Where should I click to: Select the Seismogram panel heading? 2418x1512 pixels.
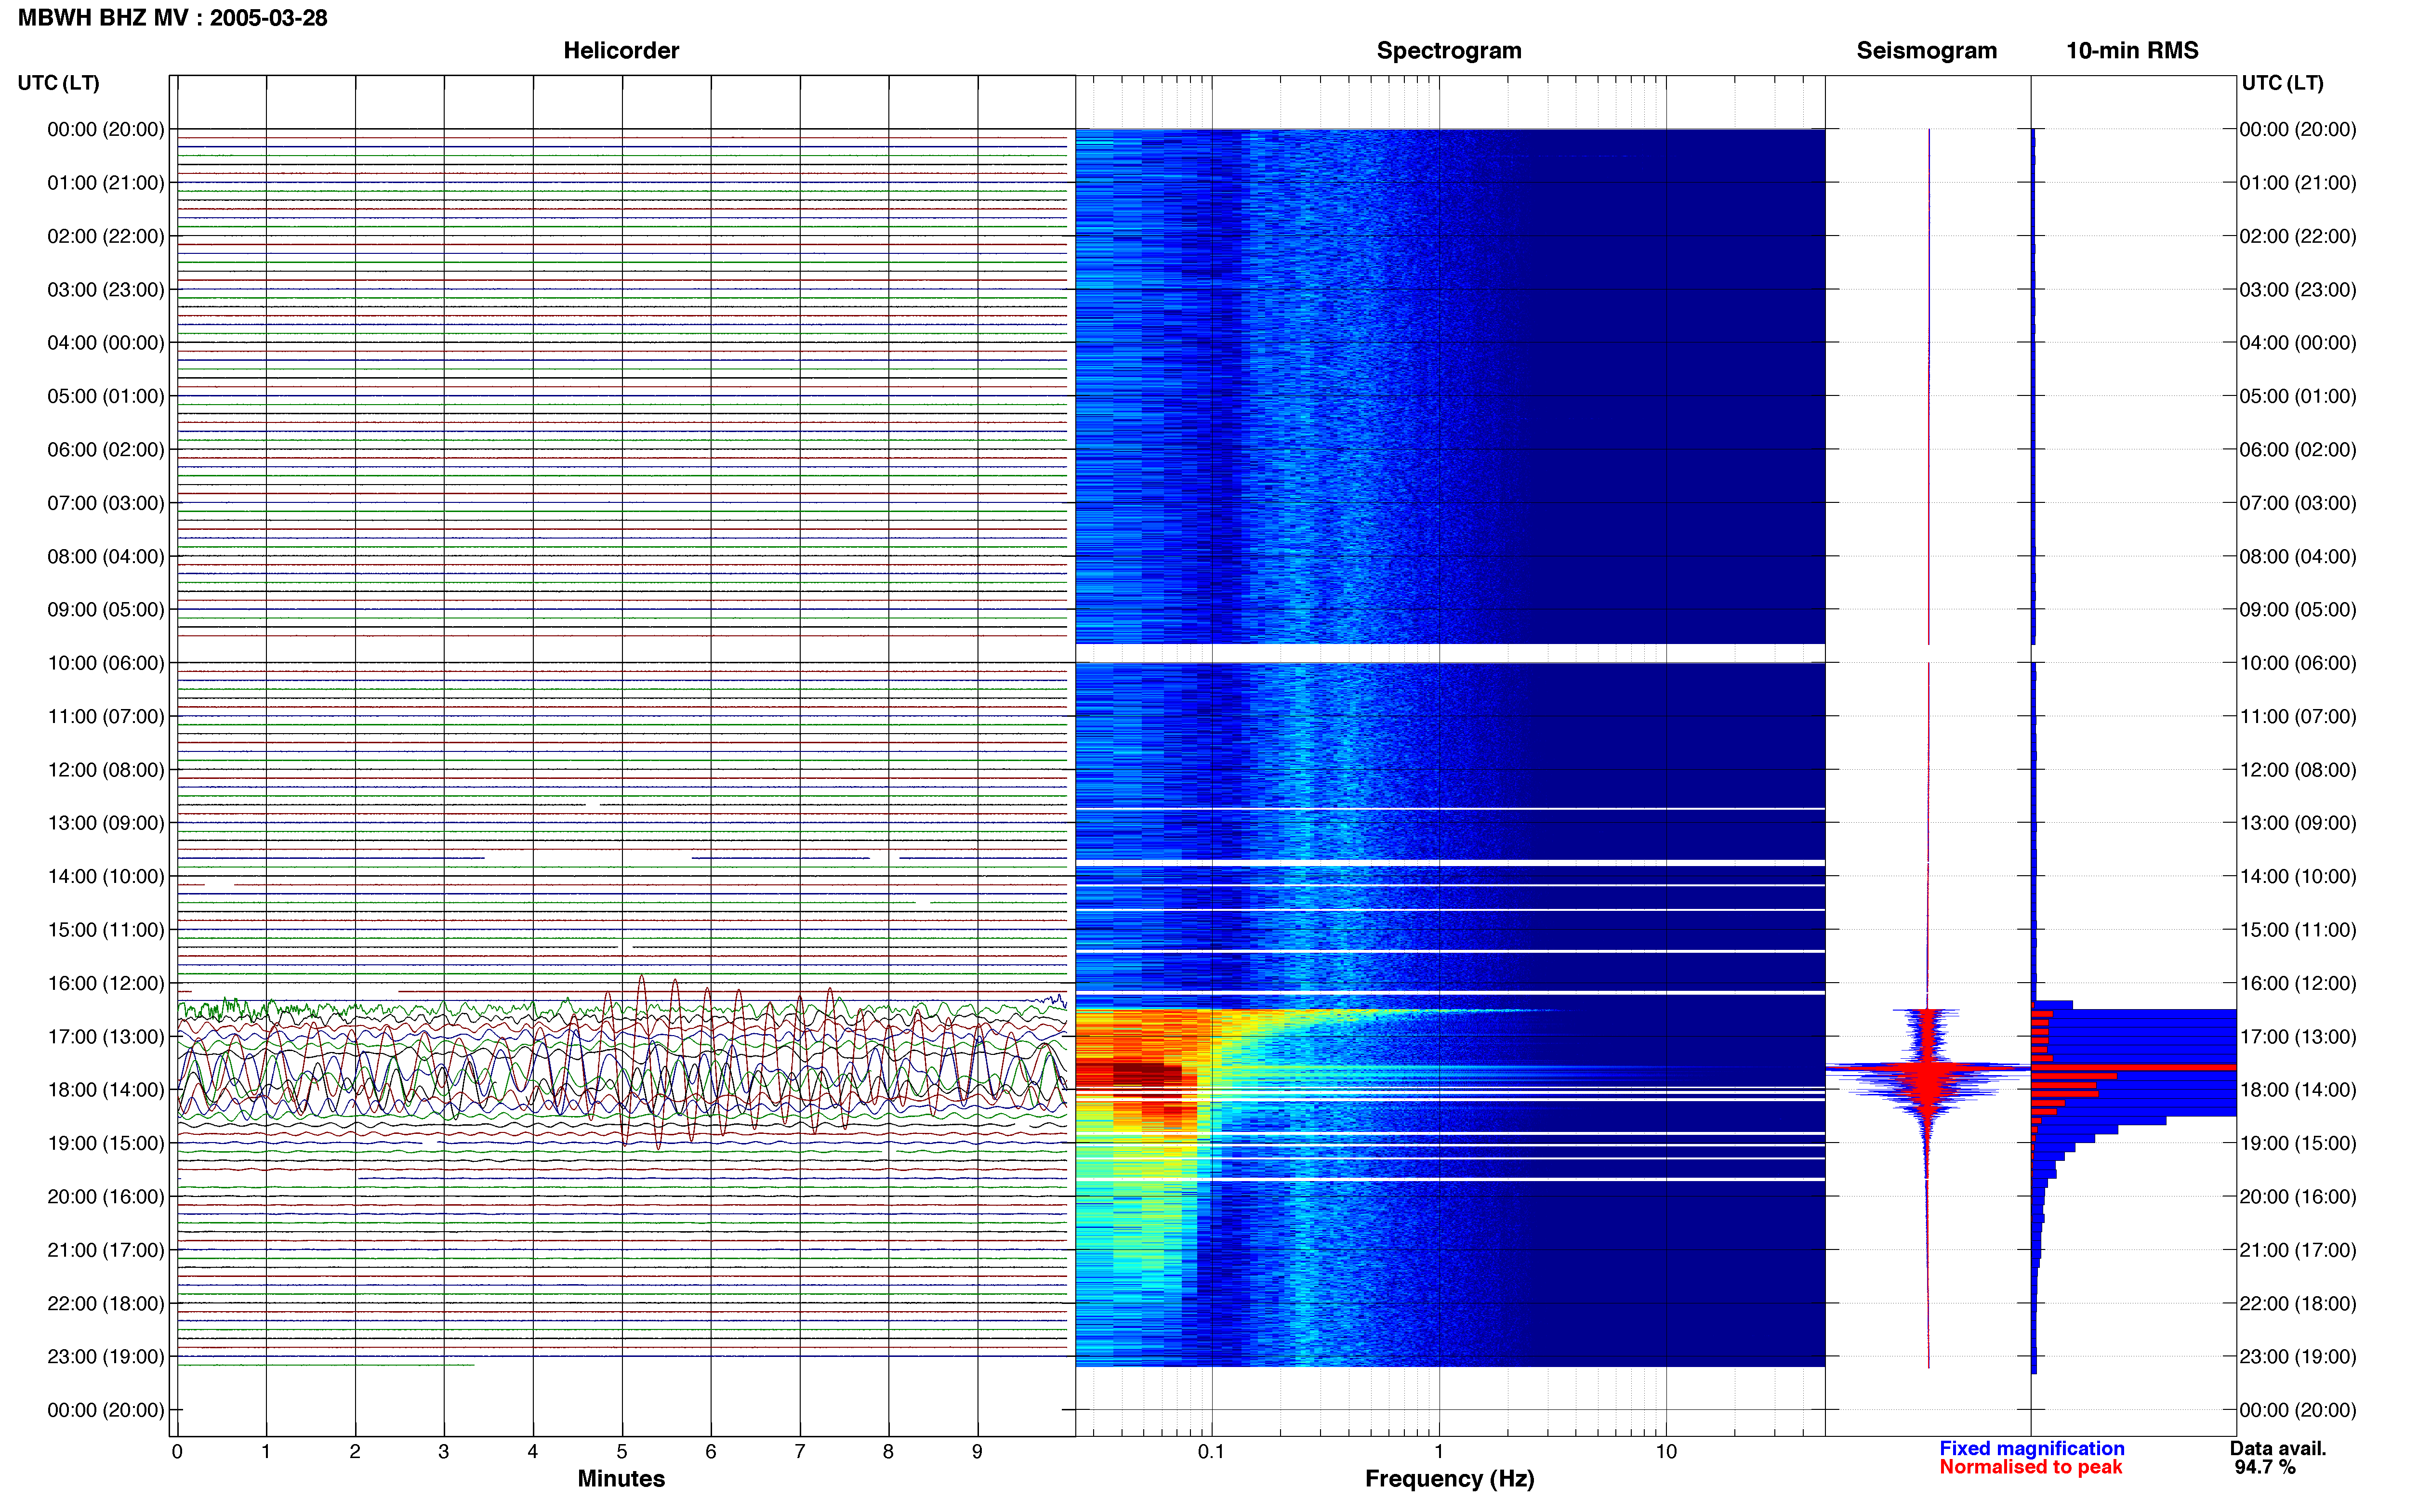point(1926,51)
